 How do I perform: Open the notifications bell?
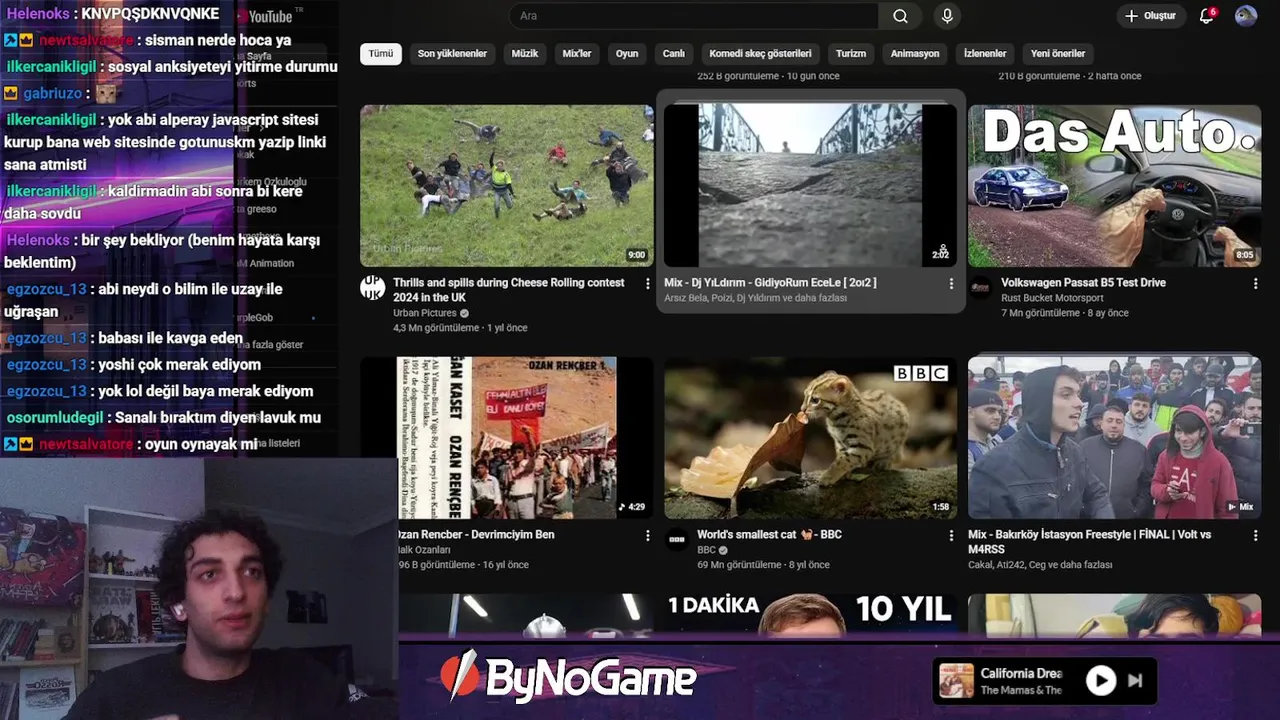(1207, 16)
